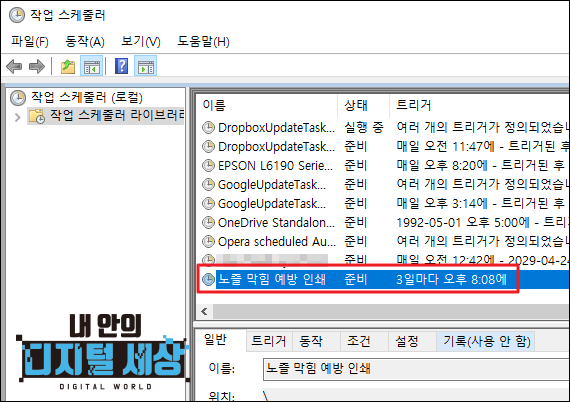Image resolution: width=570 pixels, height=402 pixels.
Task: Open the 도움말(H) menu
Action: coord(203,41)
